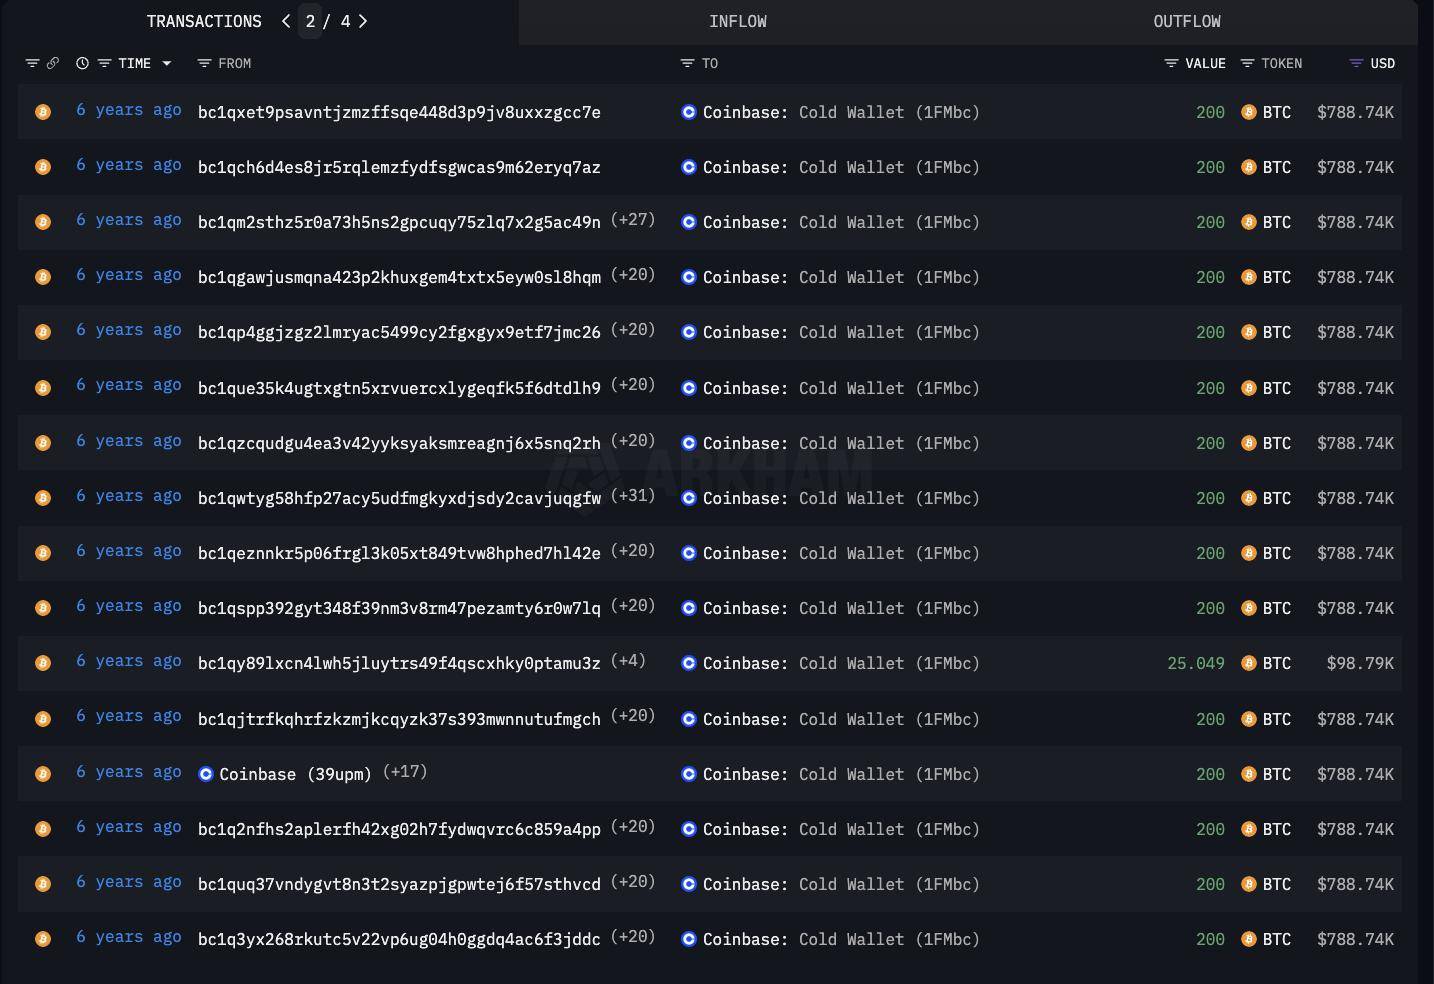
Task: Click BTC token icon in the last row
Action: coord(1248,939)
